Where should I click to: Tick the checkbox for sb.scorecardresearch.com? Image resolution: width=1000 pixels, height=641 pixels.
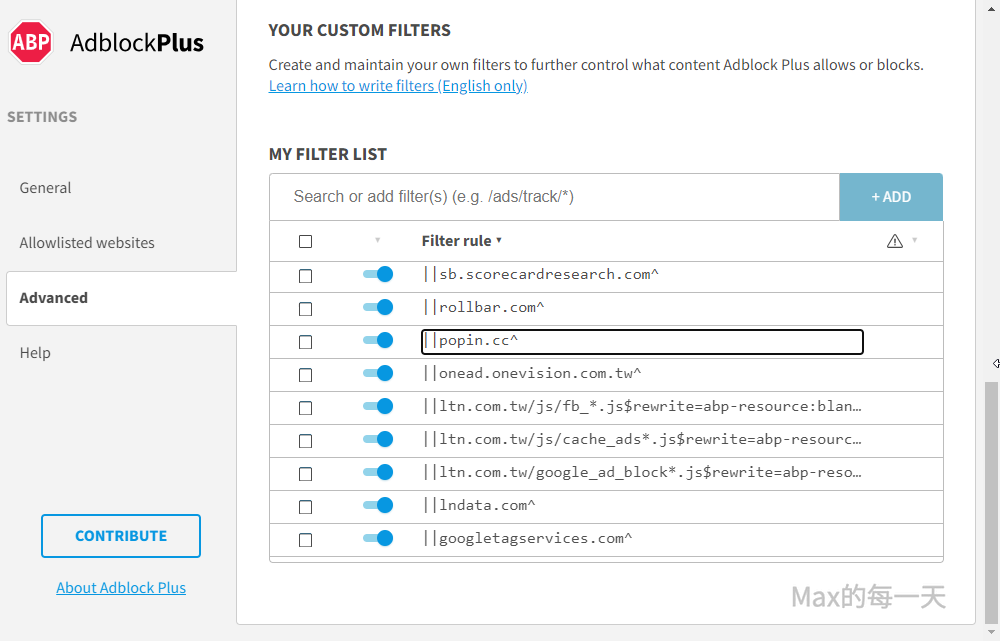pyautogui.click(x=305, y=275)
